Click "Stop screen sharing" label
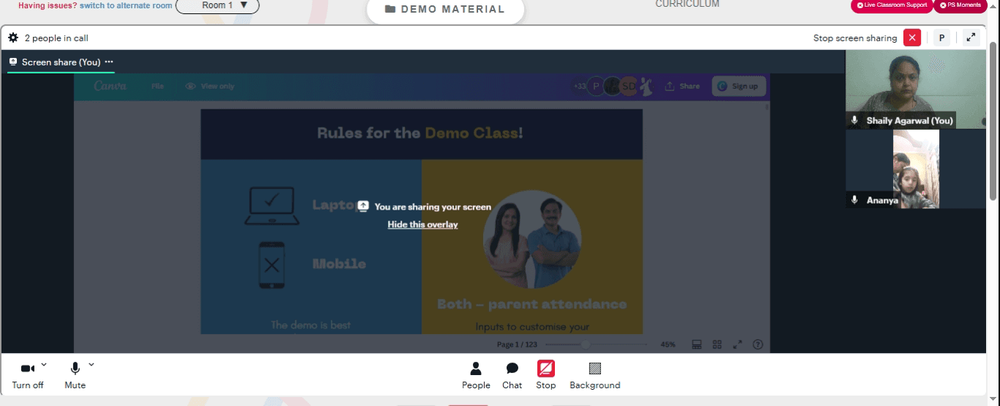The height and width of the screenshot is (406, 1000). tap(855, 38)
